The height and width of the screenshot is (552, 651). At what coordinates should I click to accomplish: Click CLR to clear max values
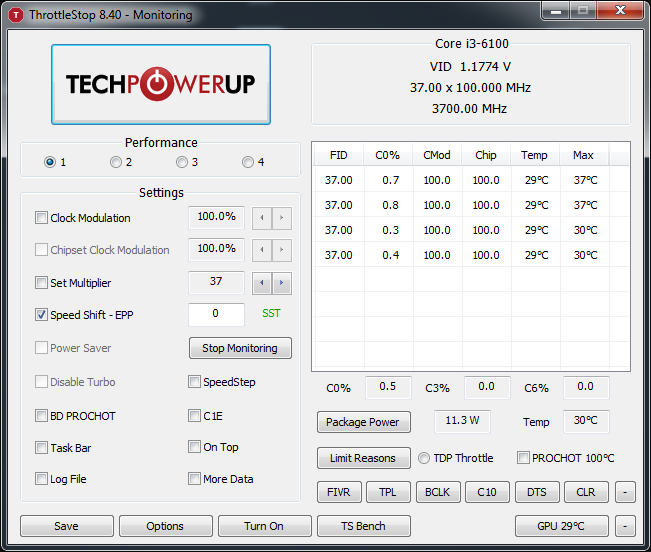click(x=586, y=492)
